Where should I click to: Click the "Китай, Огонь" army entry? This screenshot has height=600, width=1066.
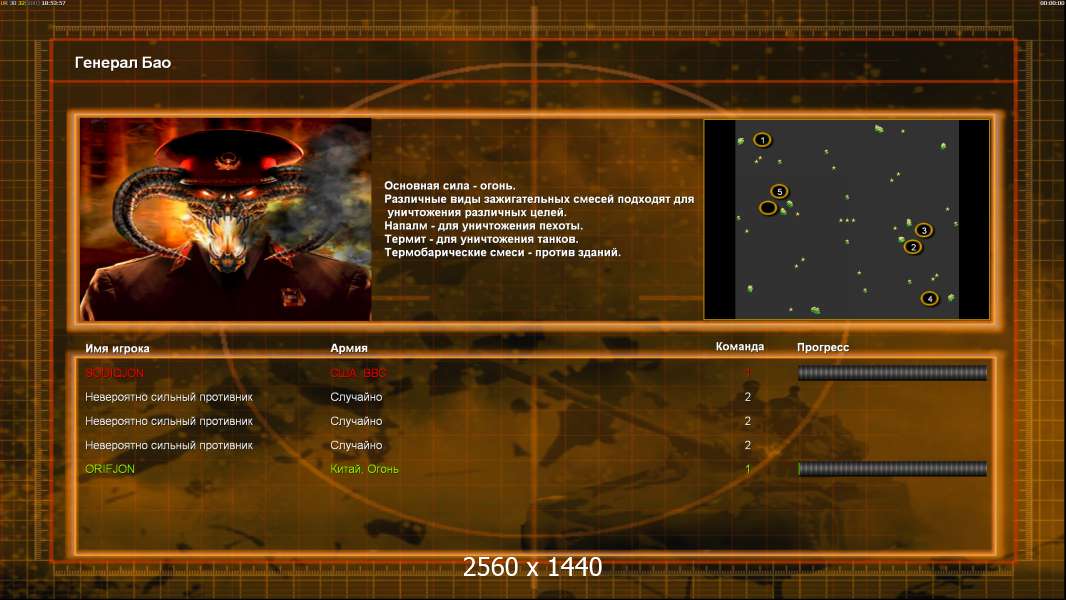pyautogui.click(x=364, y=469)
